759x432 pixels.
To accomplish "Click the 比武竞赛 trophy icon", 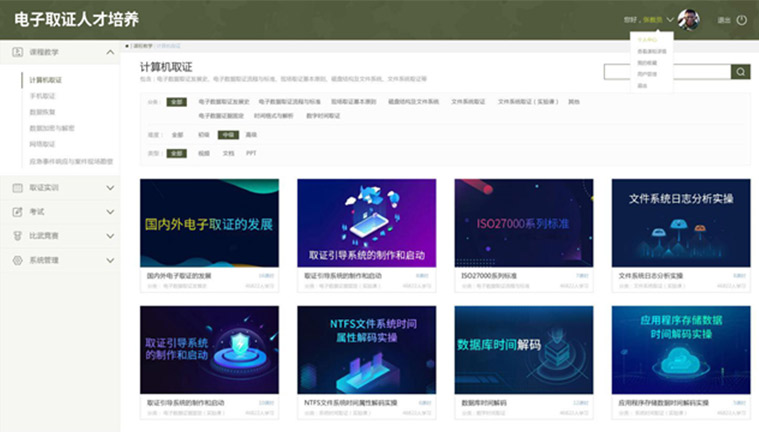I will [17, 236].
